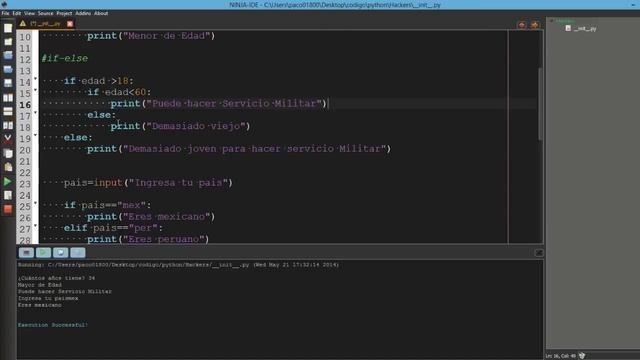Collapse the project tree root node arrow
Viewport: 640px width, 360px height.
point(551,20)
